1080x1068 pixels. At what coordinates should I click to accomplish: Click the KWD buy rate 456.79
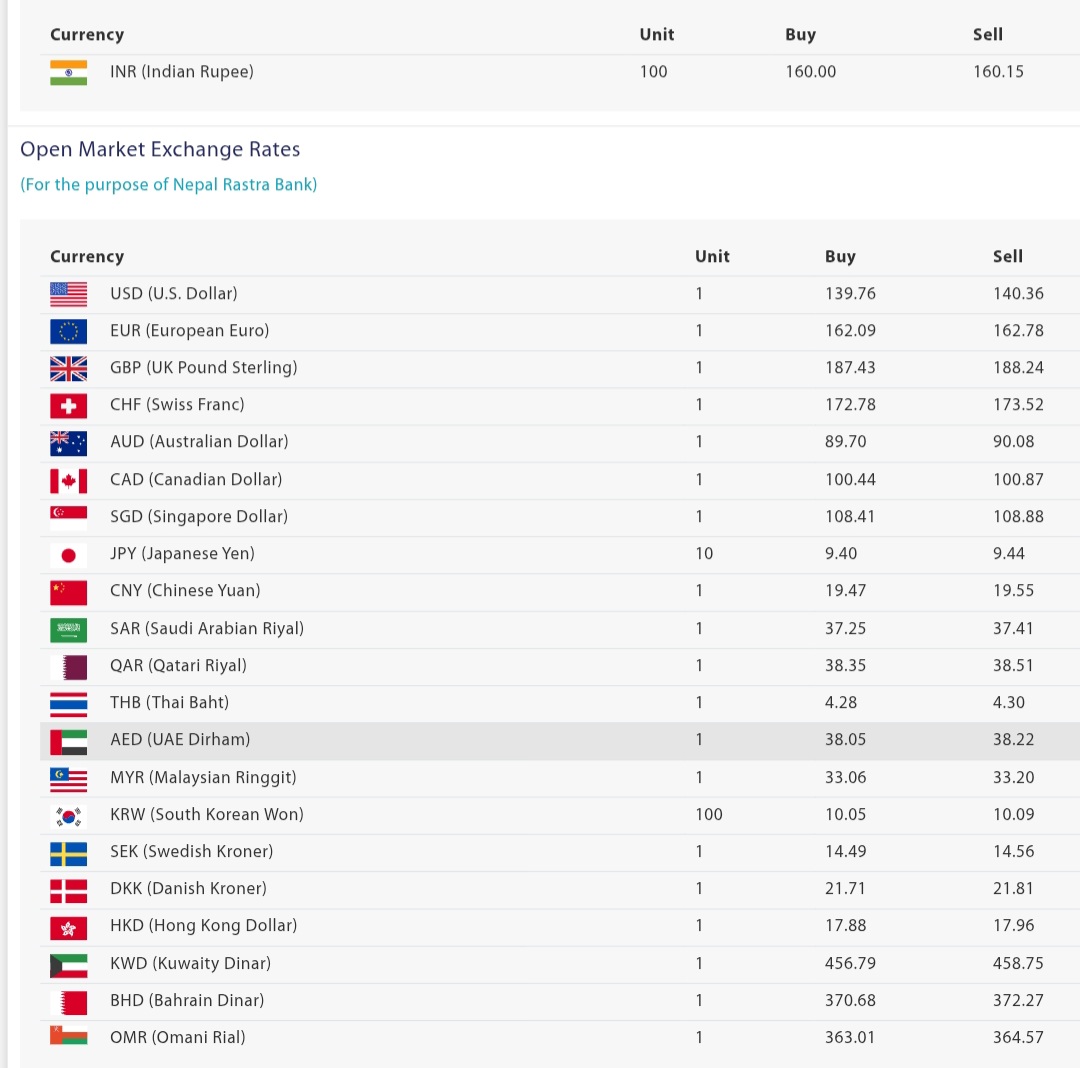pyautogui.click(x=850, y=964)
